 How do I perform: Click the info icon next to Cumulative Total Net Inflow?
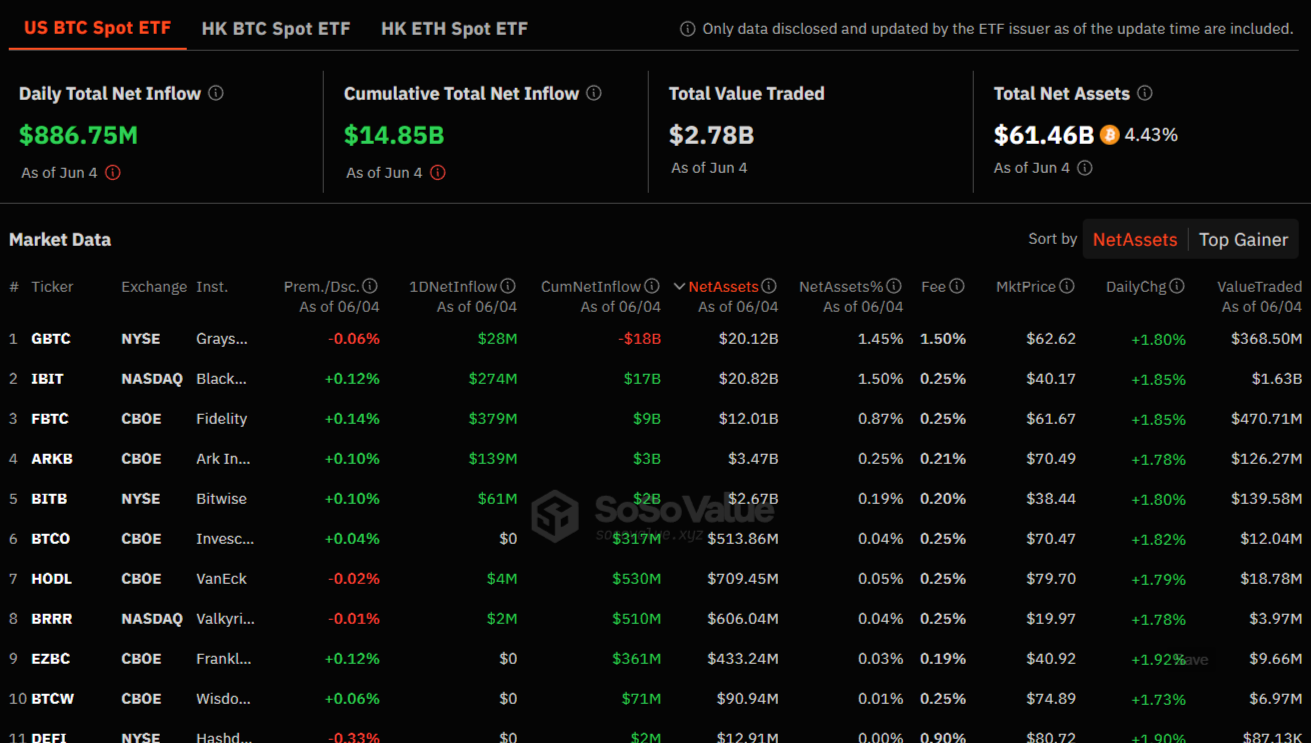(x=594, y=93)
